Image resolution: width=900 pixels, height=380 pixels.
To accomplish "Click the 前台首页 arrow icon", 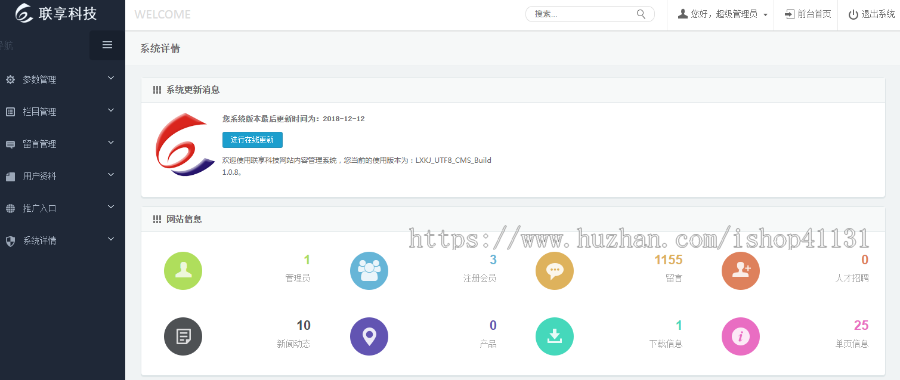I will pos(790,14).
